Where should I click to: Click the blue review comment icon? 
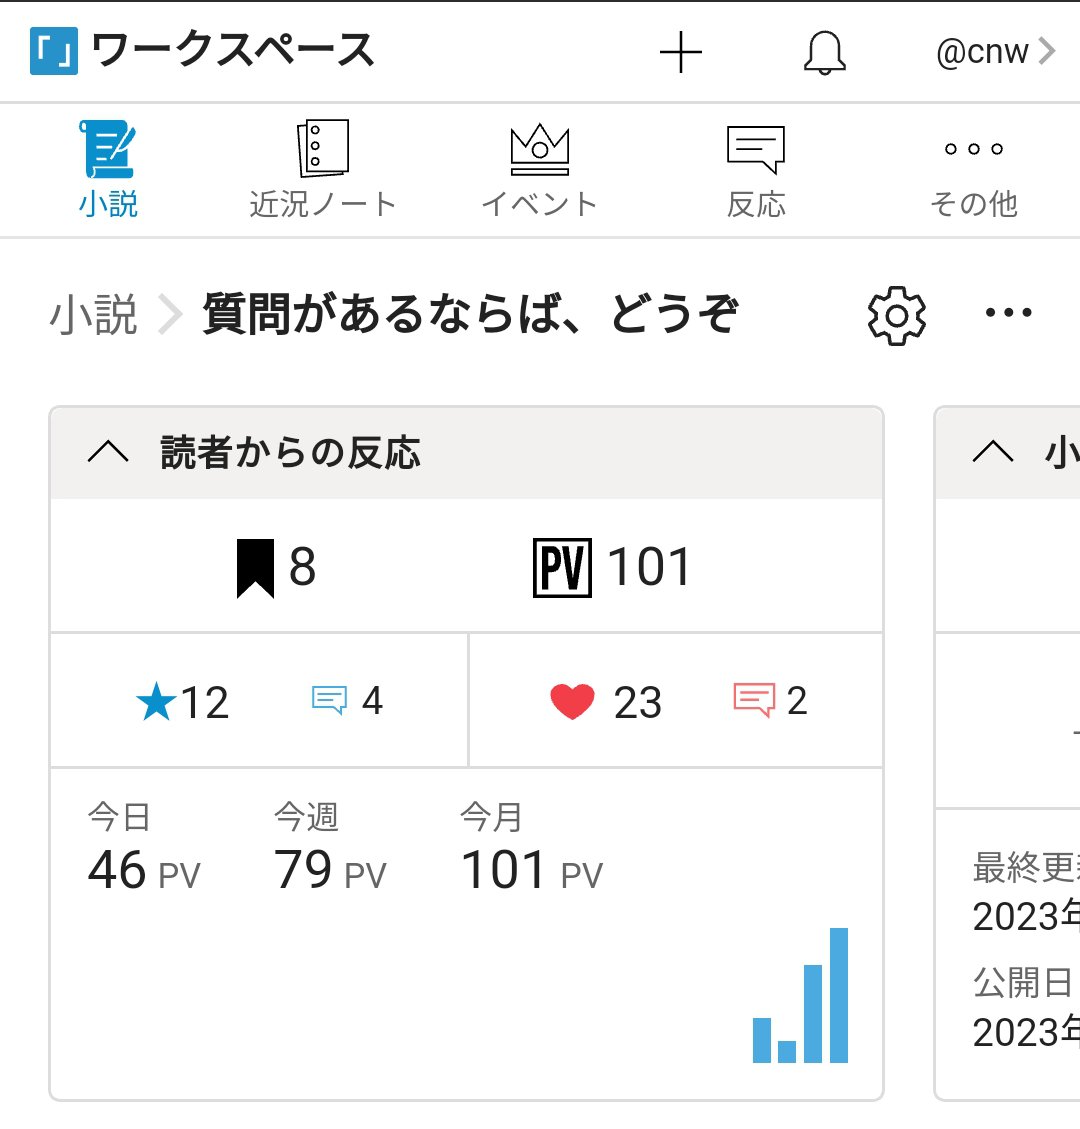[x=329, y=699]
